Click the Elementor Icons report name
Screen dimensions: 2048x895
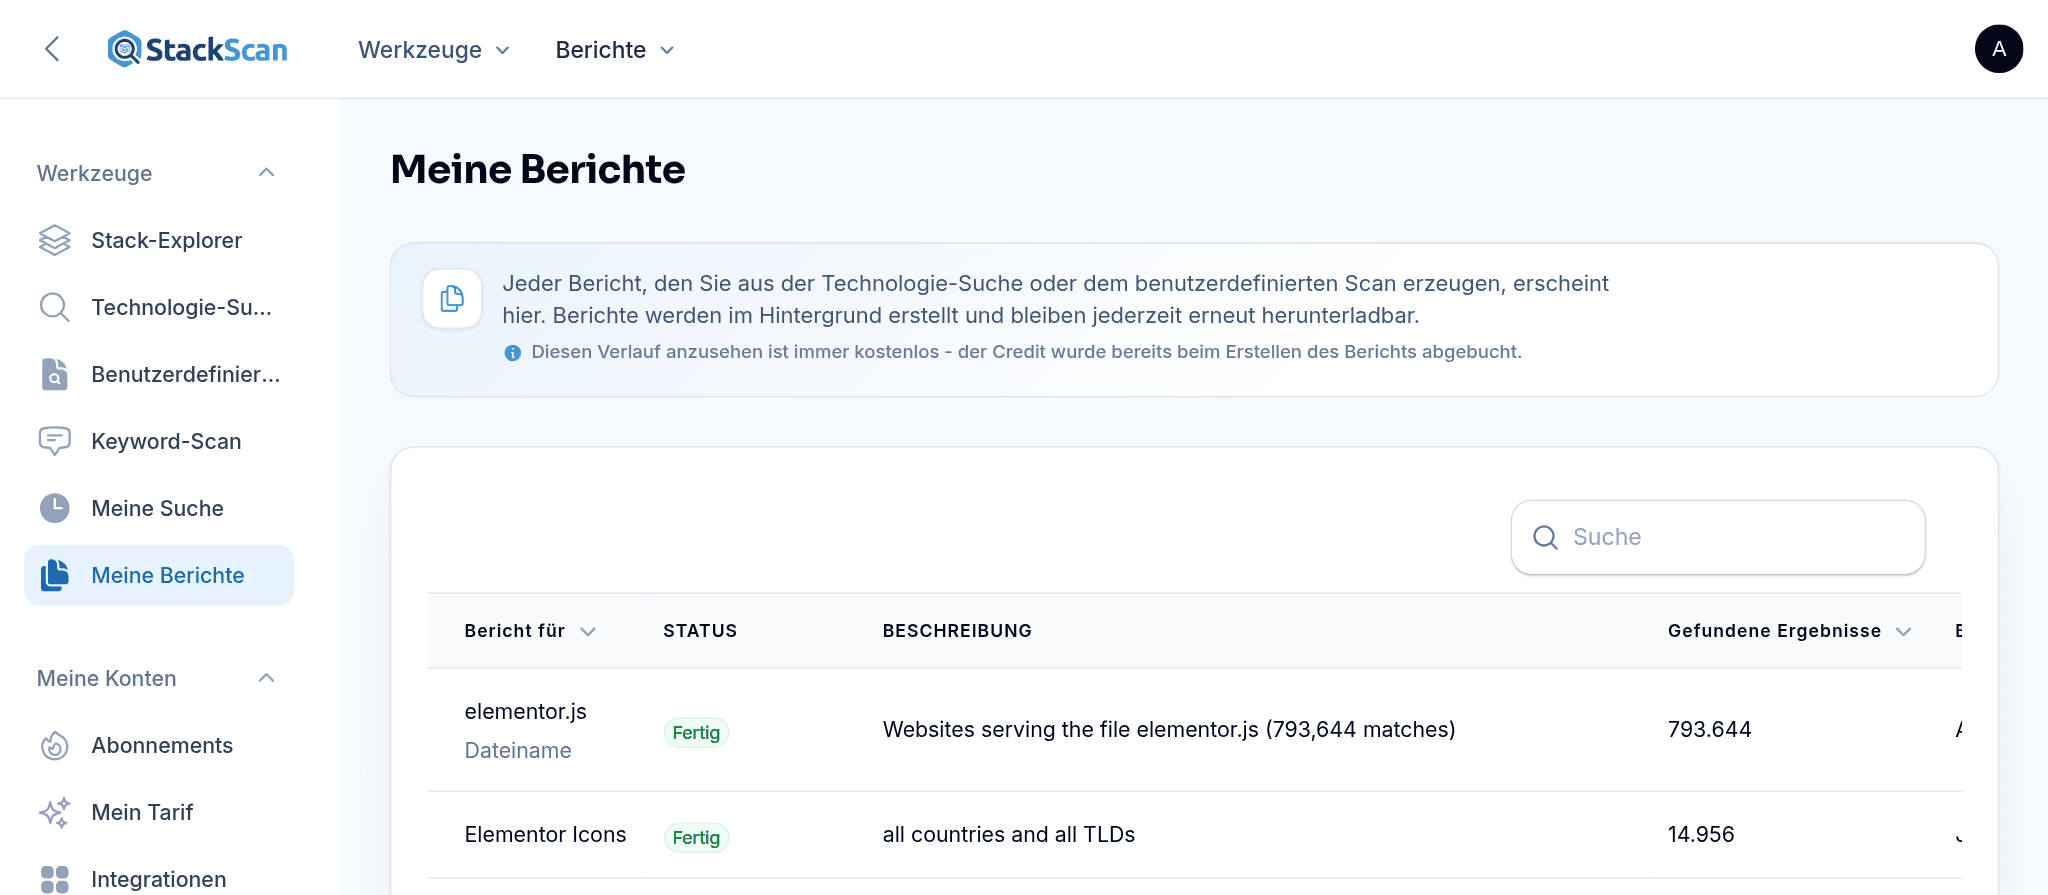545,834
